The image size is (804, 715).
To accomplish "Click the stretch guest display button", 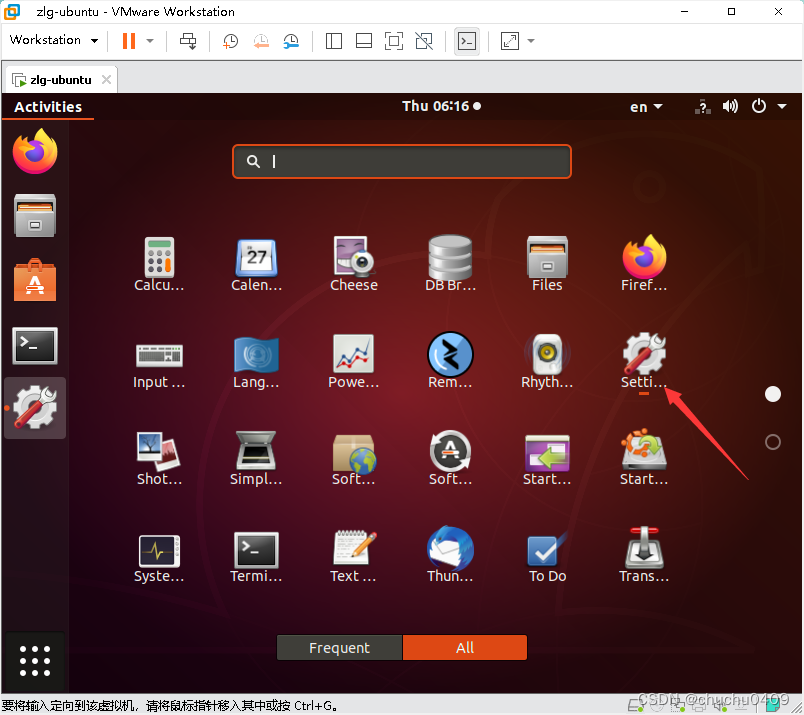I will click(510, 41).
